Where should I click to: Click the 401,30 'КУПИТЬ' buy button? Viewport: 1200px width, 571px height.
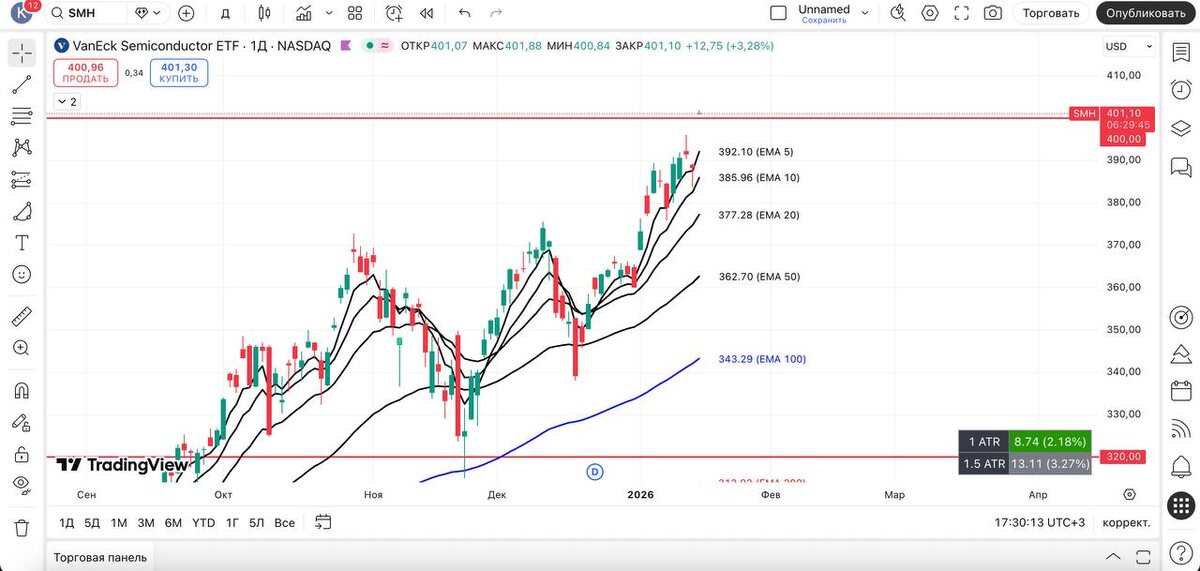coord(179,73)
